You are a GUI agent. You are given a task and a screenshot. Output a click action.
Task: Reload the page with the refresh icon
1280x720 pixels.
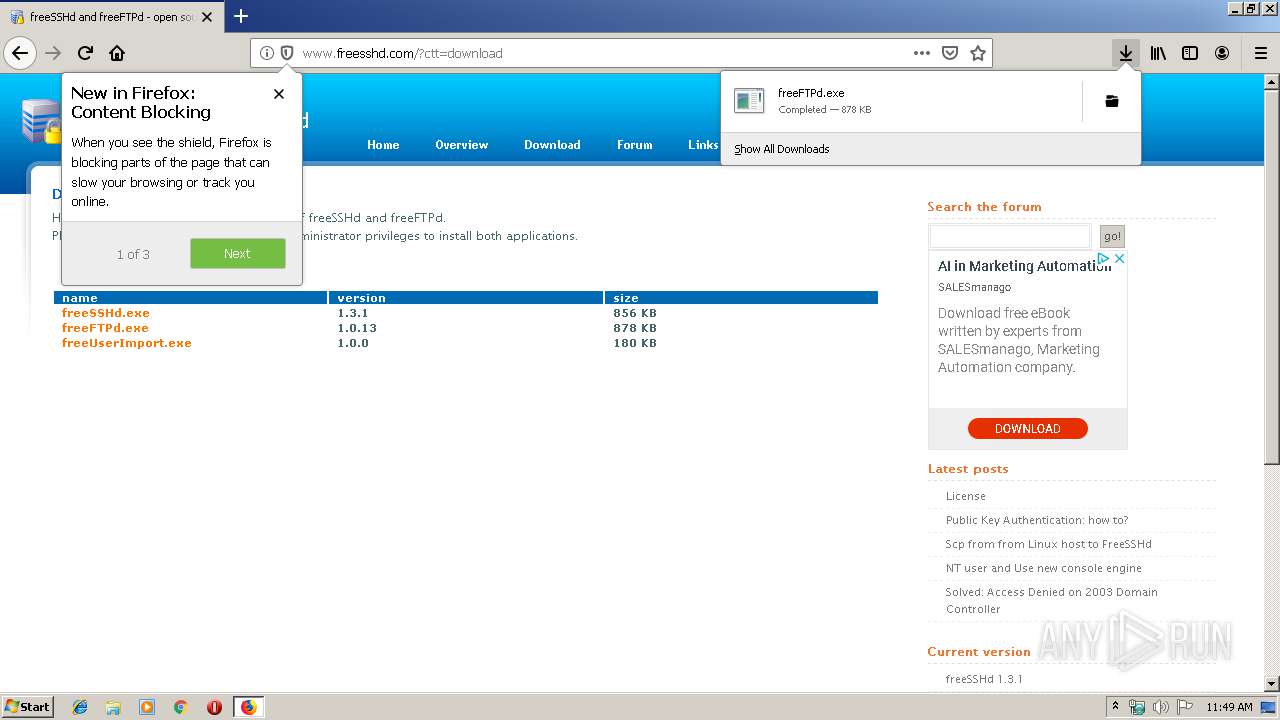coord(85,53)
